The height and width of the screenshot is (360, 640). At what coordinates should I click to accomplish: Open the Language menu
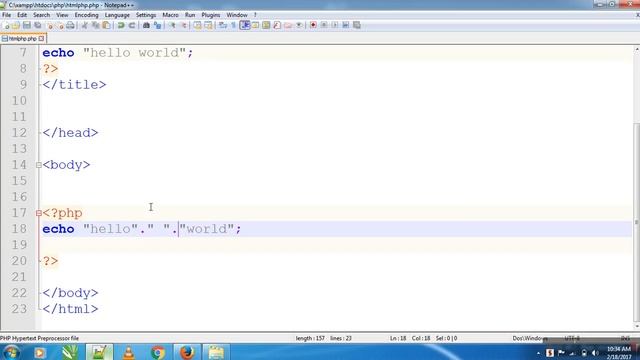tap(117, 15)
